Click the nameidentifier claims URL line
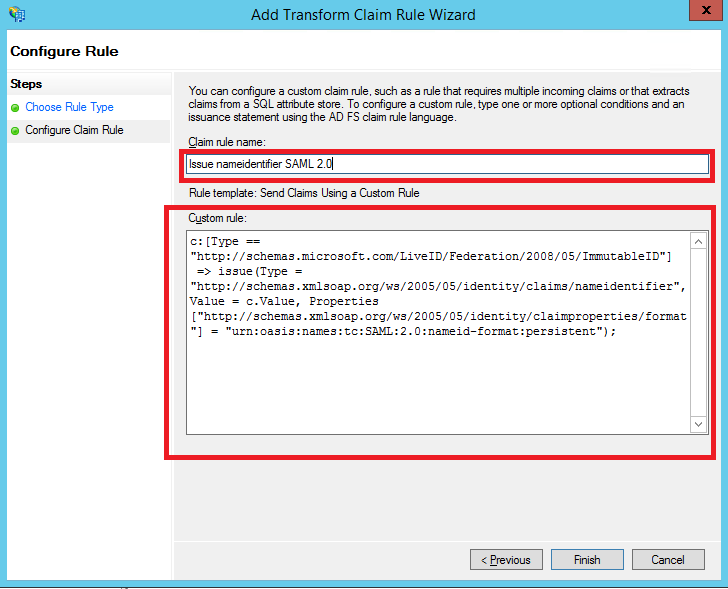 pos(438,286)
